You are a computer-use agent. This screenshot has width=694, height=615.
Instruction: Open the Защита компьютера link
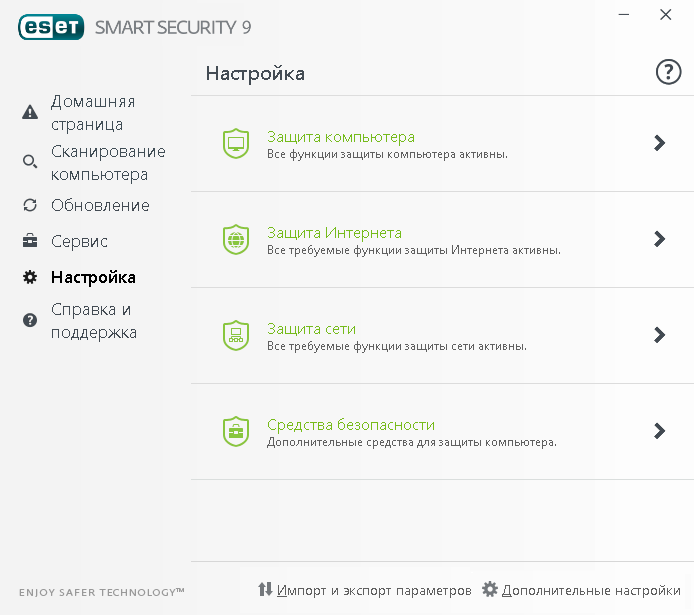[x=340, y=136]
